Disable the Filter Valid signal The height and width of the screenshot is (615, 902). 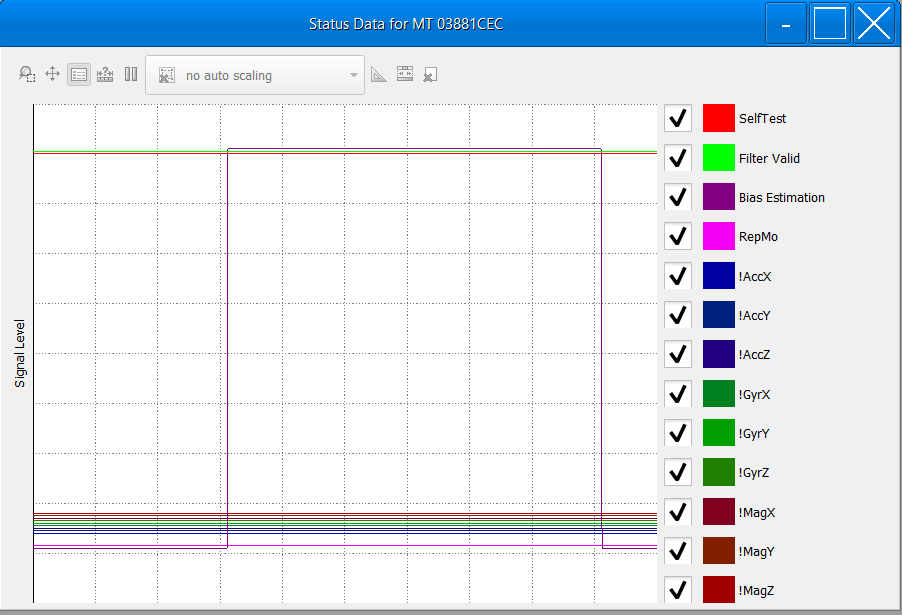(x=677, y=157)
